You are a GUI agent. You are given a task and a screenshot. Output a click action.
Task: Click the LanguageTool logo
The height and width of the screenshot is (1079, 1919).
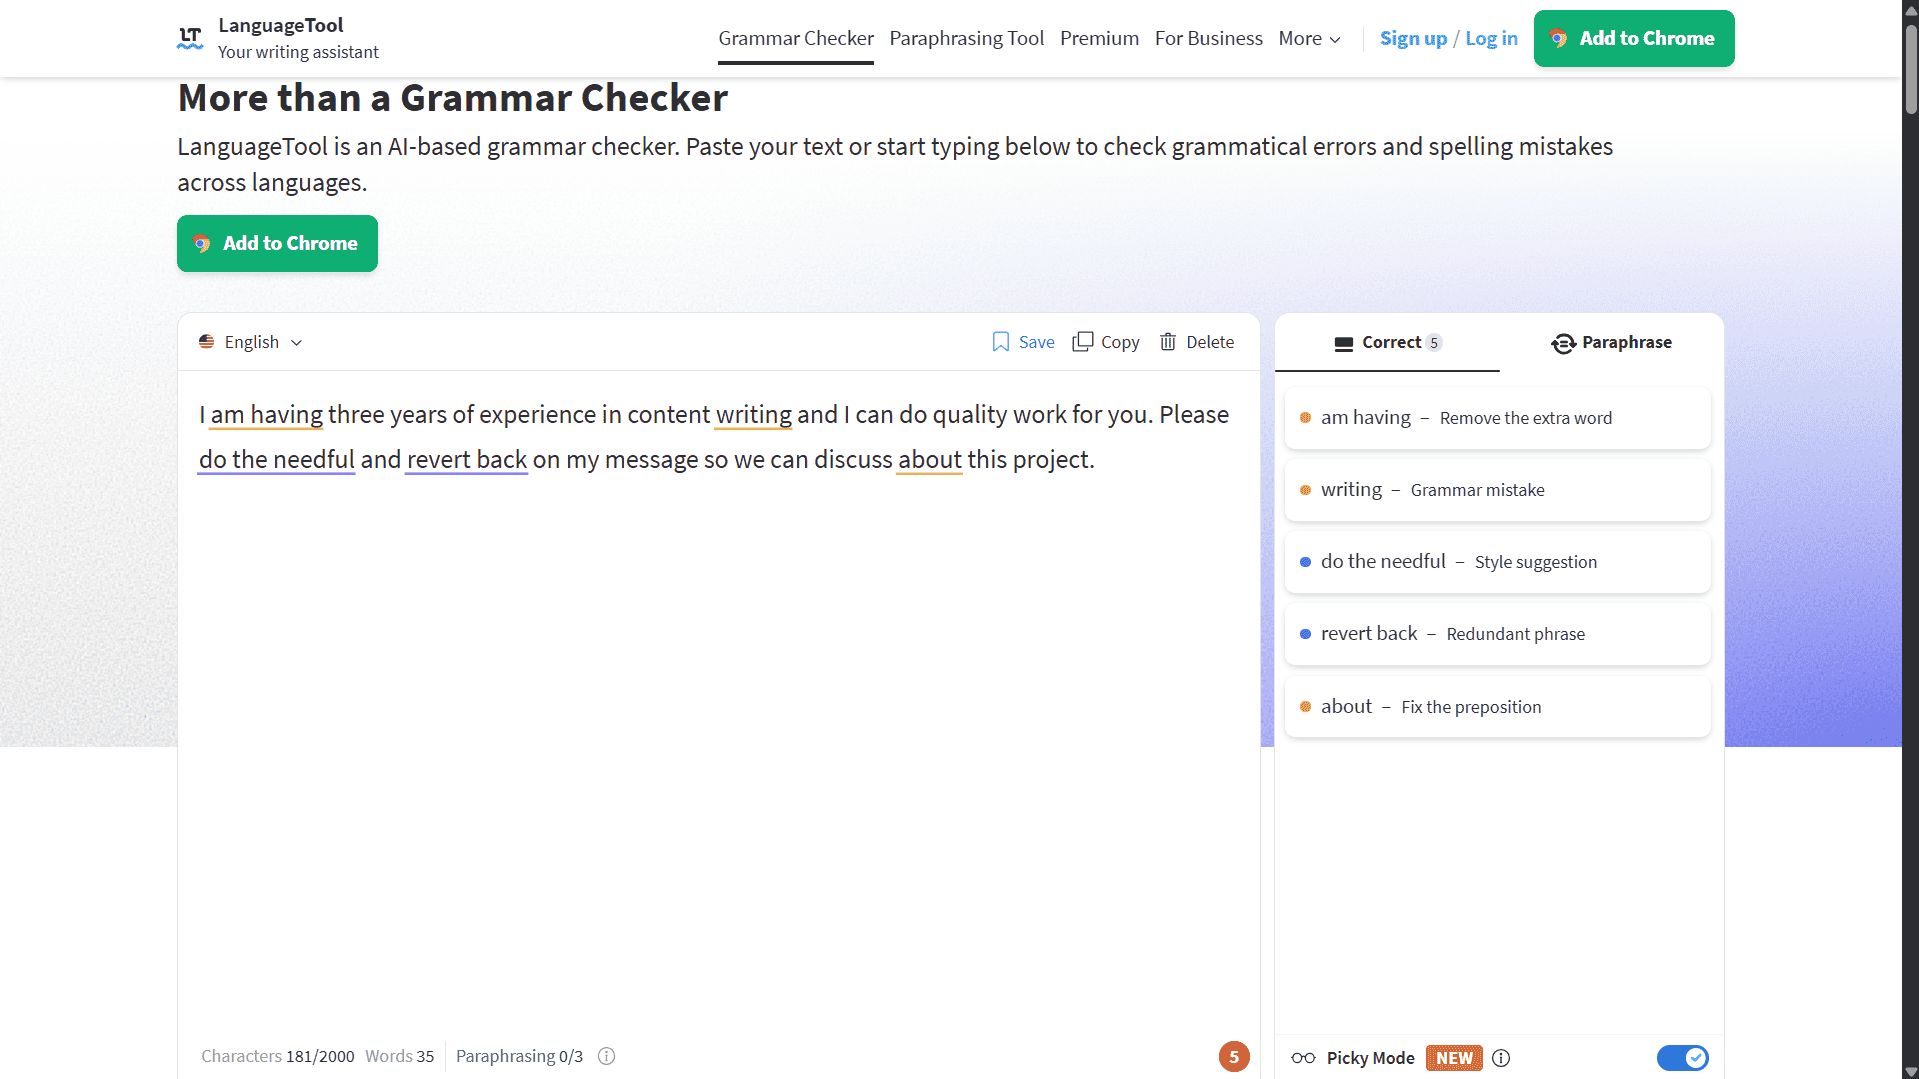[x=189, y=37]
